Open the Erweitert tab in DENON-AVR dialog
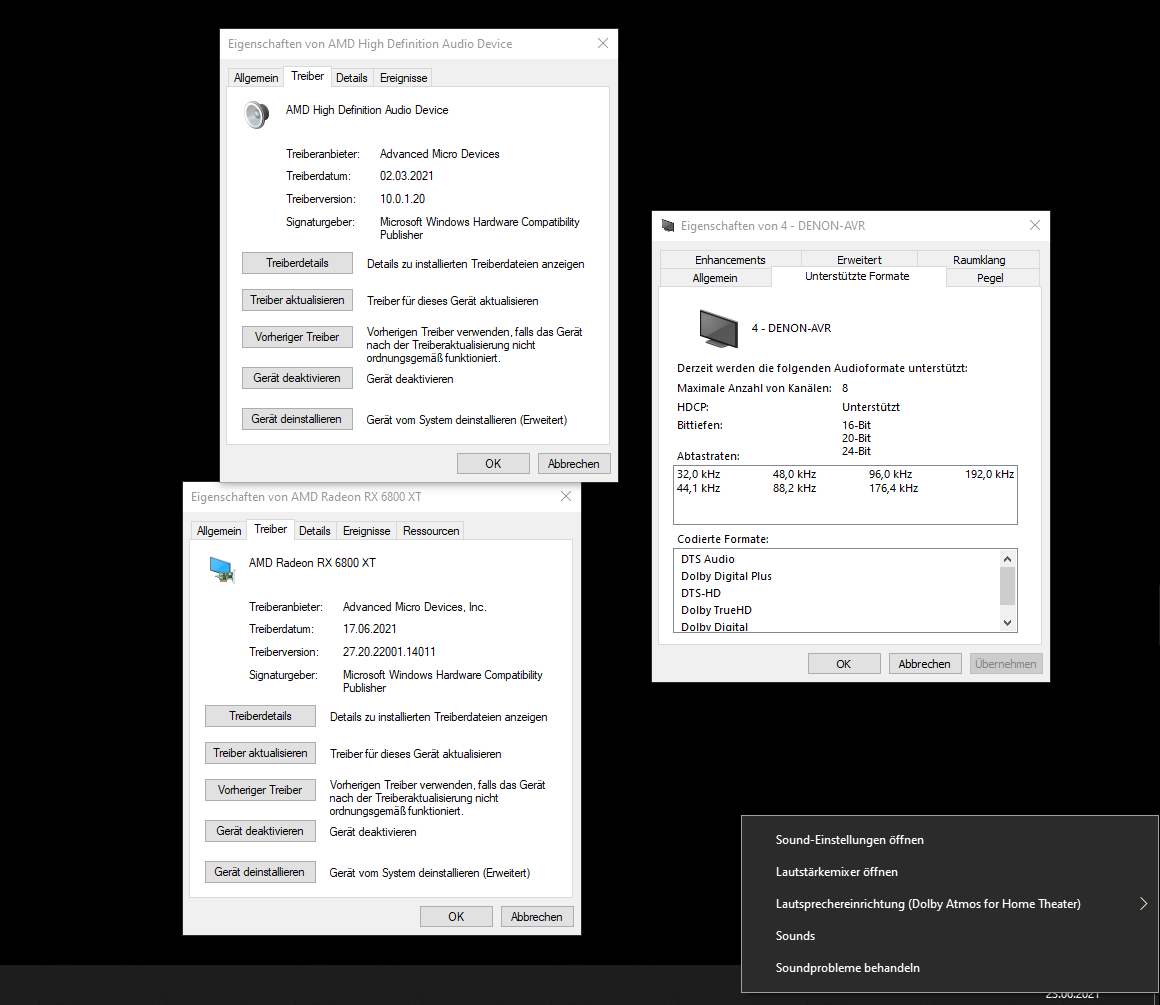 tap(859, 260)
